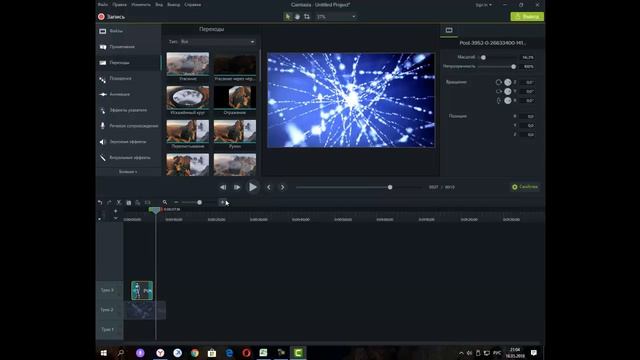Select the arrow edit mode tool above canvas

click(x=287, y=17)
